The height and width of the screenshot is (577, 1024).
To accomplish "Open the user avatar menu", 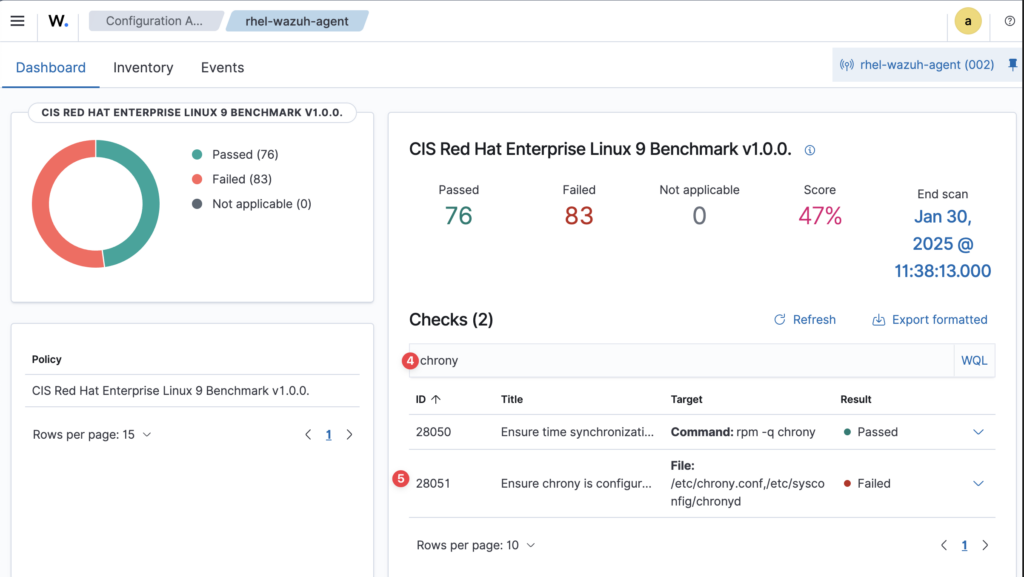I will coord(968,21).
